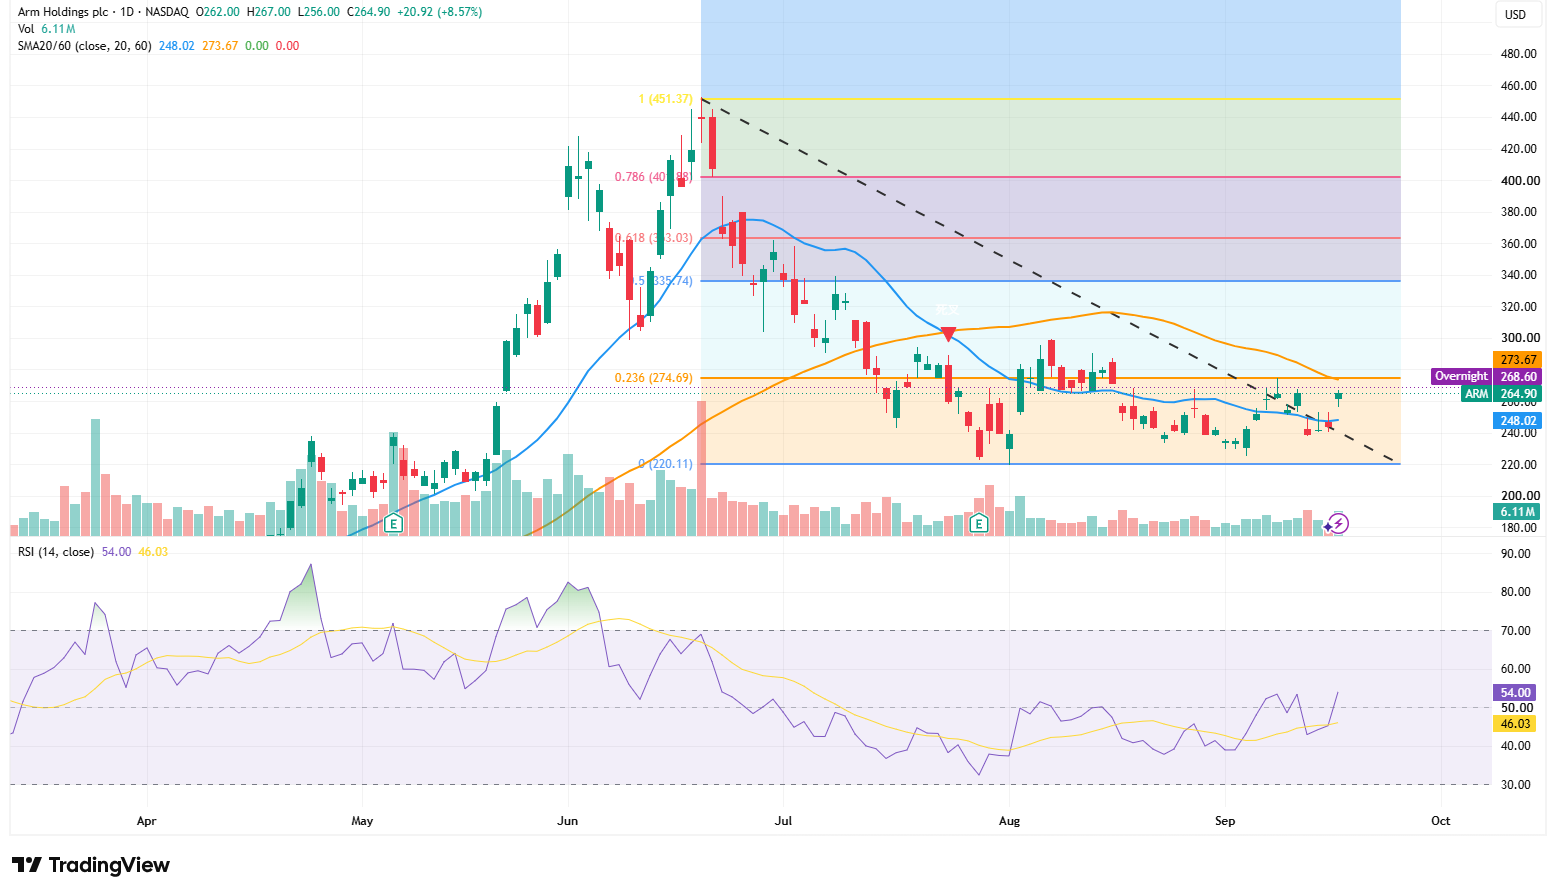Click the Oct label on time axis
The width and height of the screenshot is (1553, 895).
point(1441,821)
